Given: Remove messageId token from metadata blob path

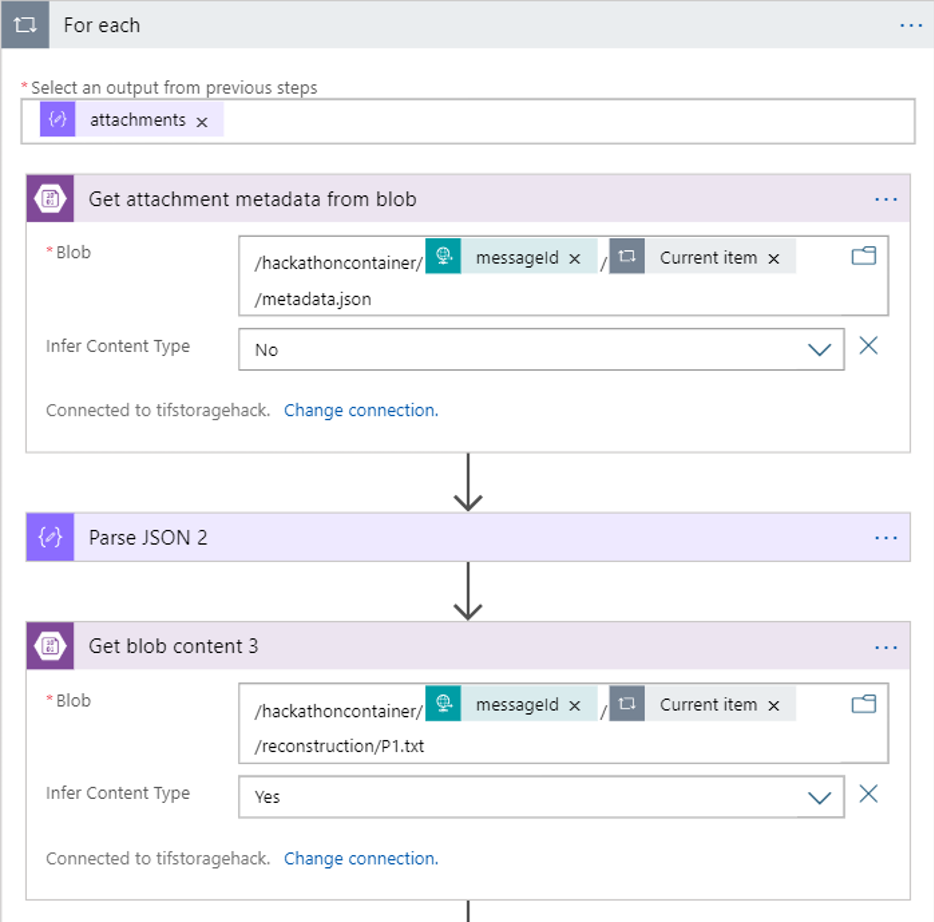Looking at the screenshot, I should point(574,258).
